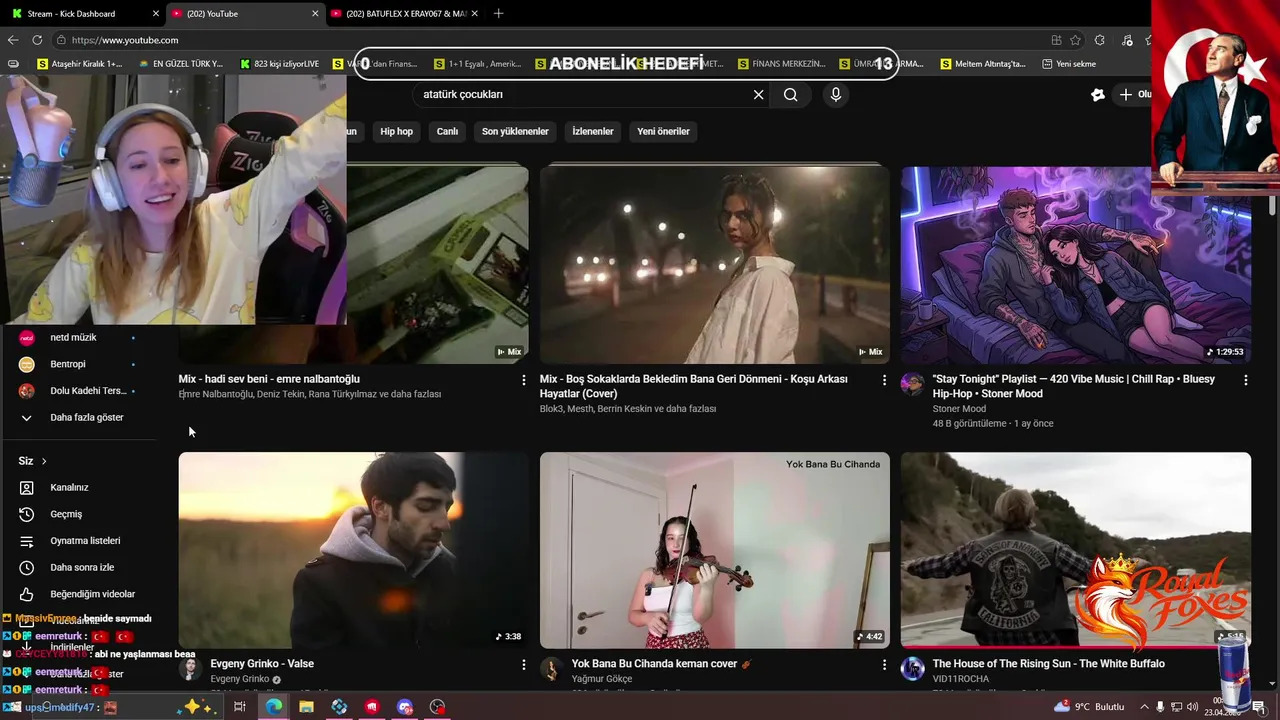The height and width of the screenshot is (720, 1280).
Task: Click the YouTube search magnifier button
Action: 791,94
